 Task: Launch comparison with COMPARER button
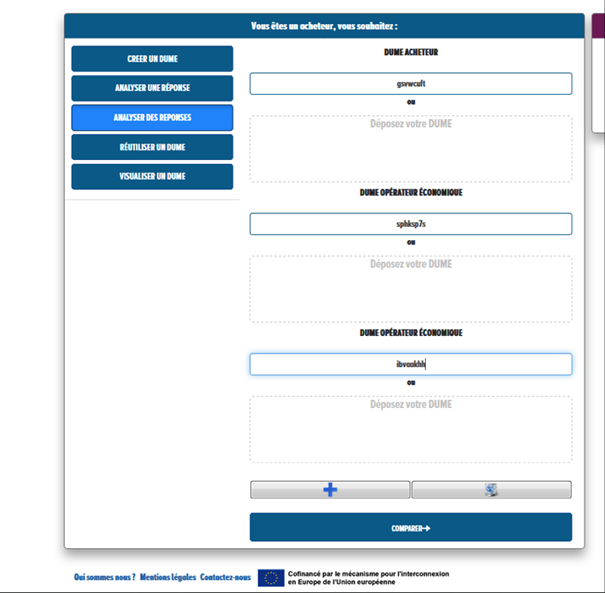(411, 527)
